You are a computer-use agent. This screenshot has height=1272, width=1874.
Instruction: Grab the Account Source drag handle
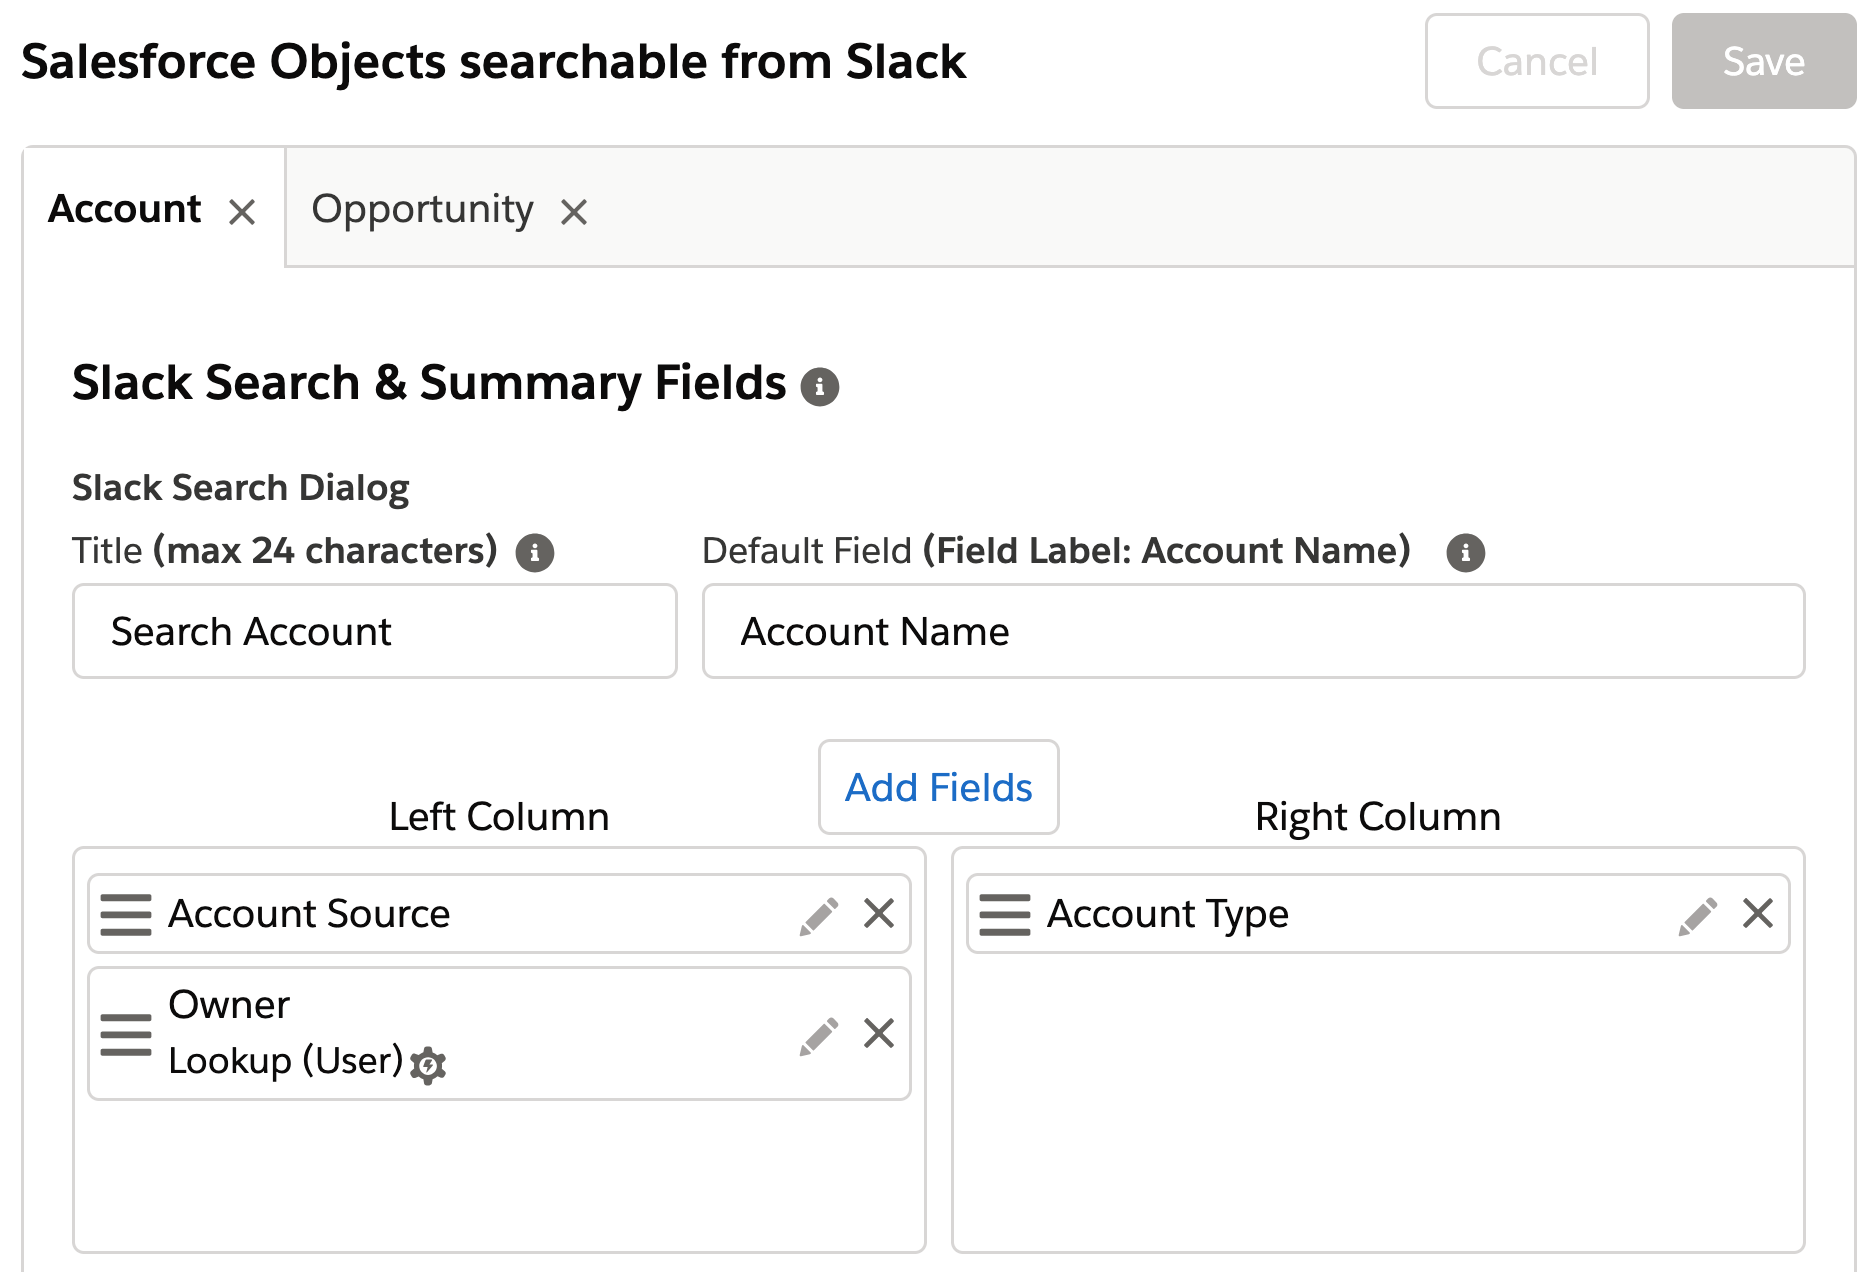[126, 915]
